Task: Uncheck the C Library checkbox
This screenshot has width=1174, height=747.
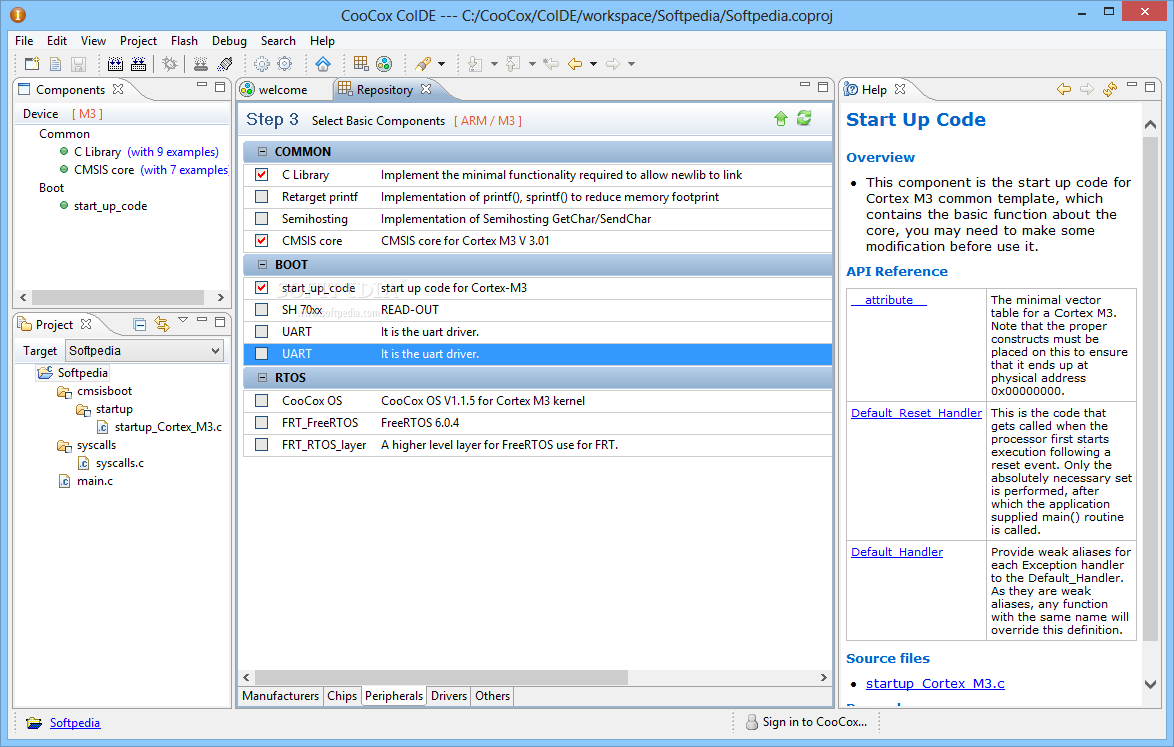Action: tap(261, 174)
